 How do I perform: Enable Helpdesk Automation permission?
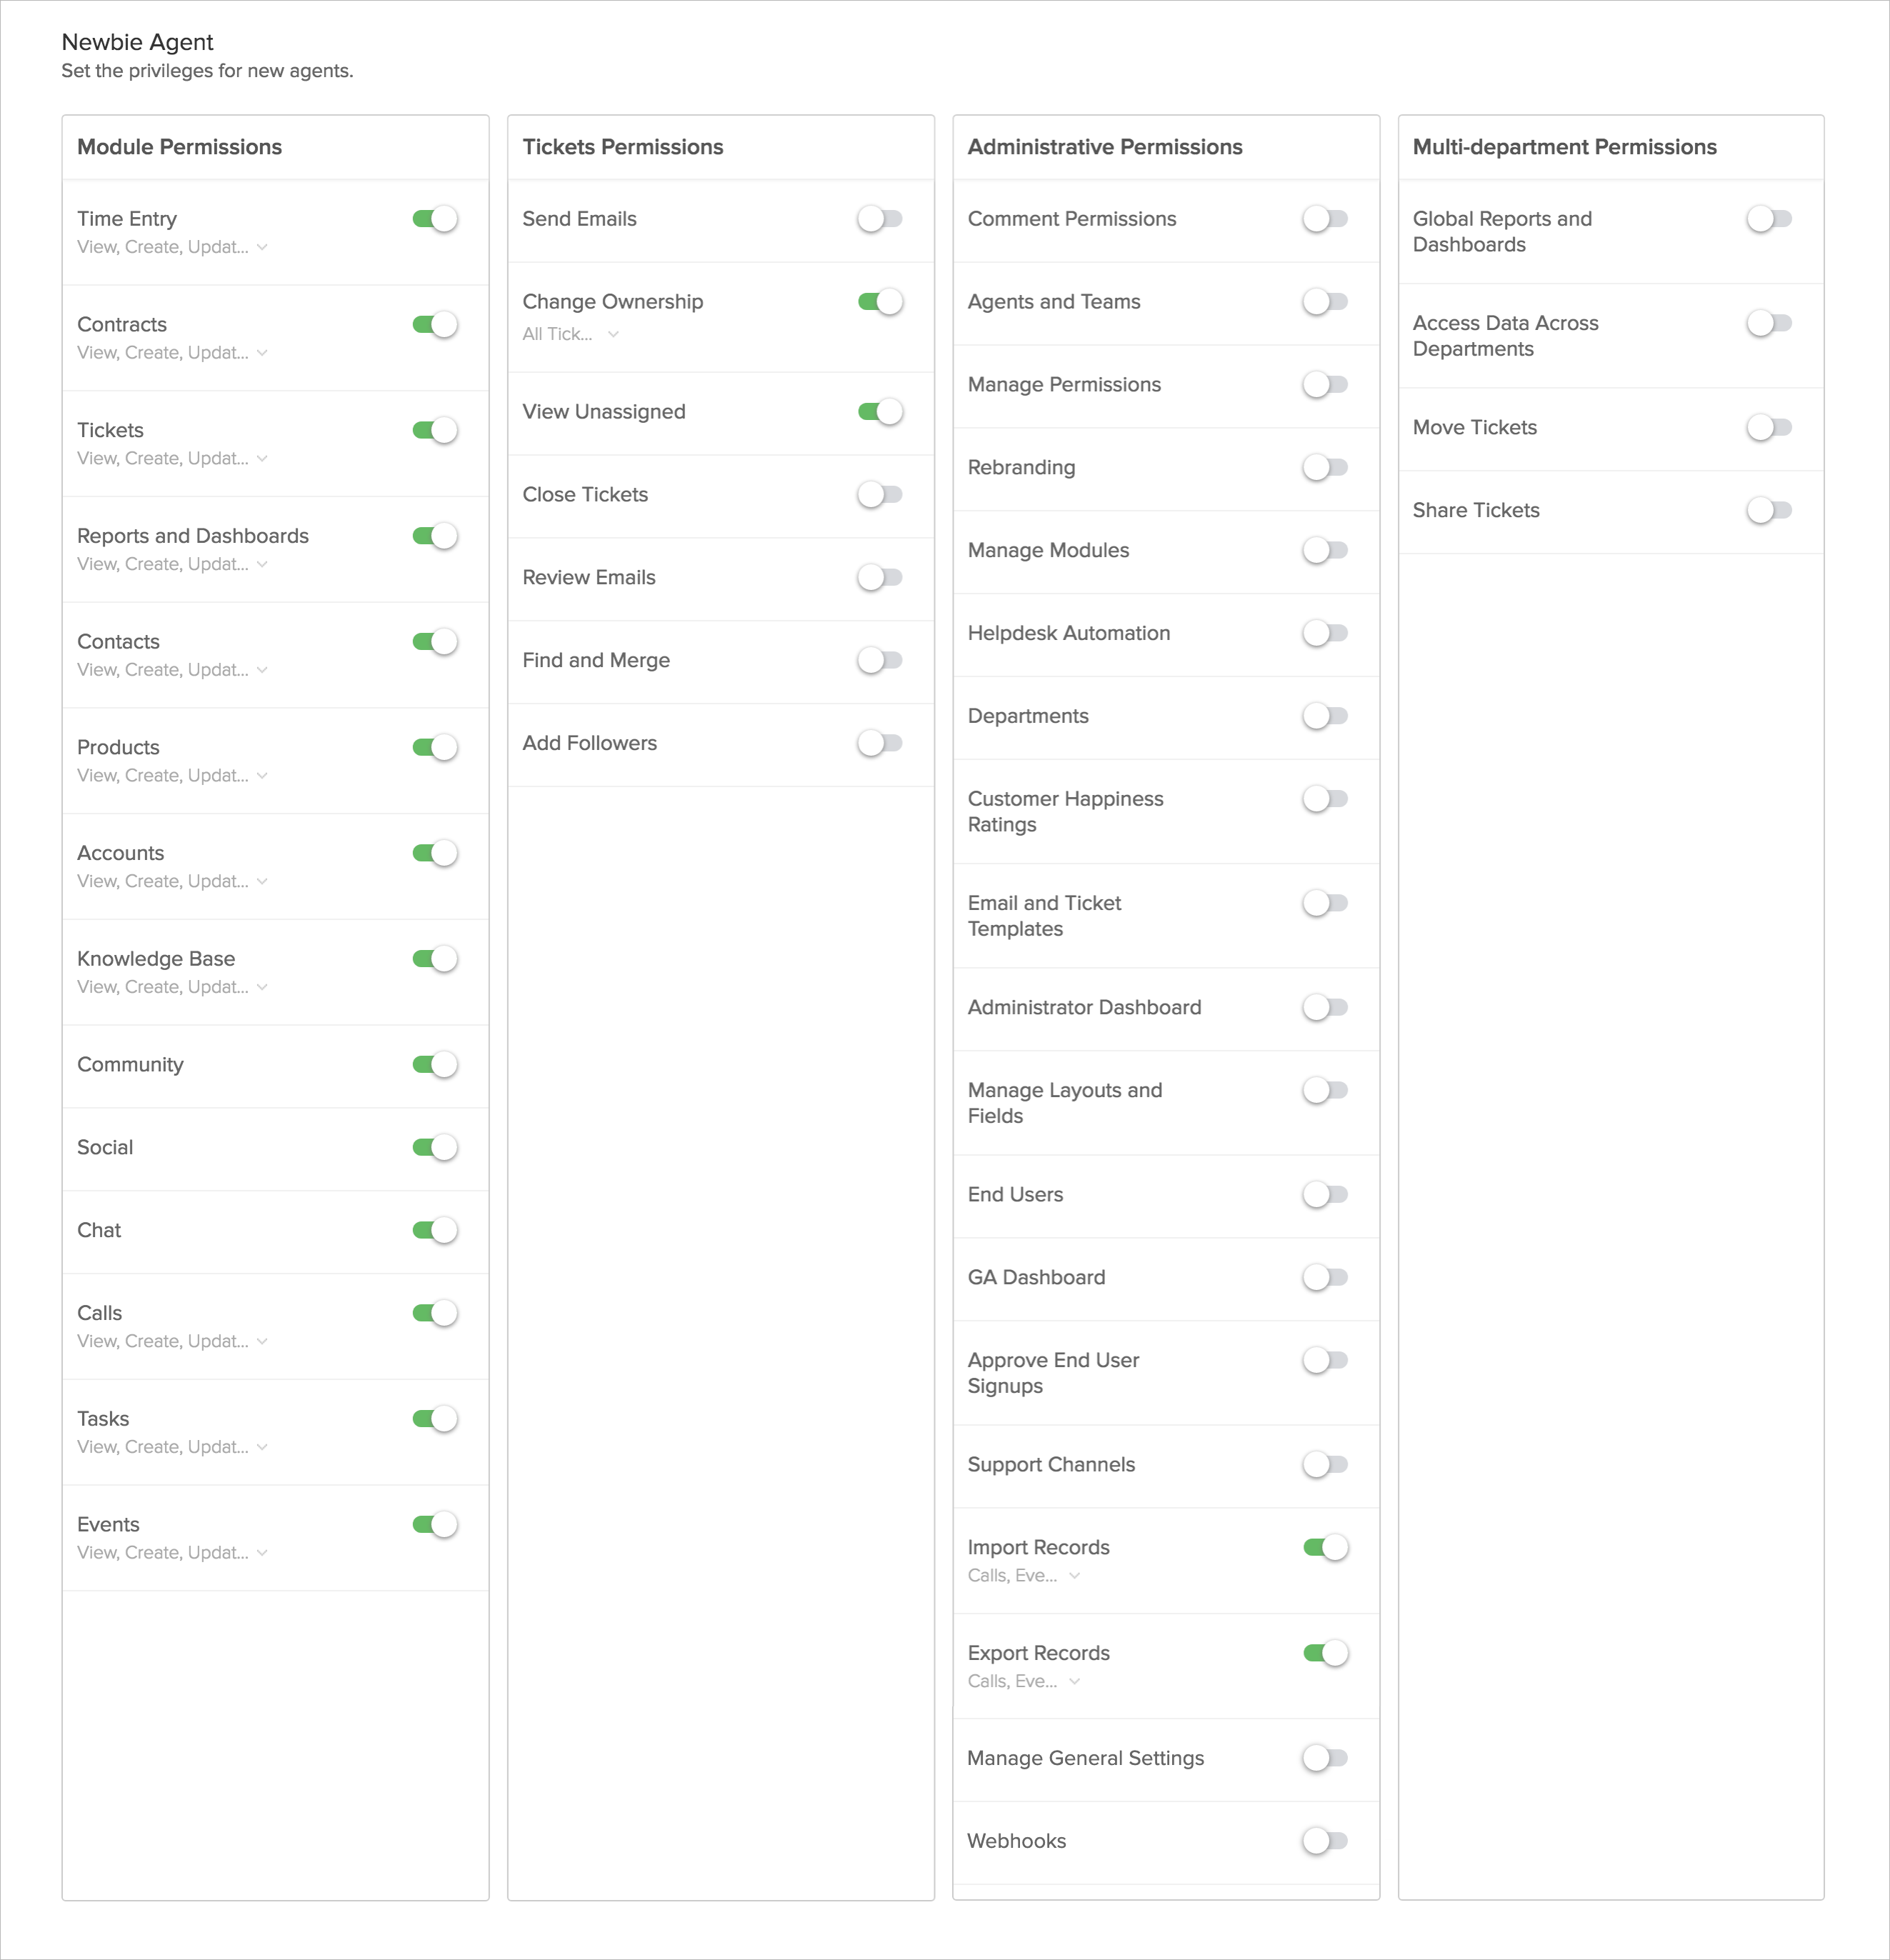1325,633
